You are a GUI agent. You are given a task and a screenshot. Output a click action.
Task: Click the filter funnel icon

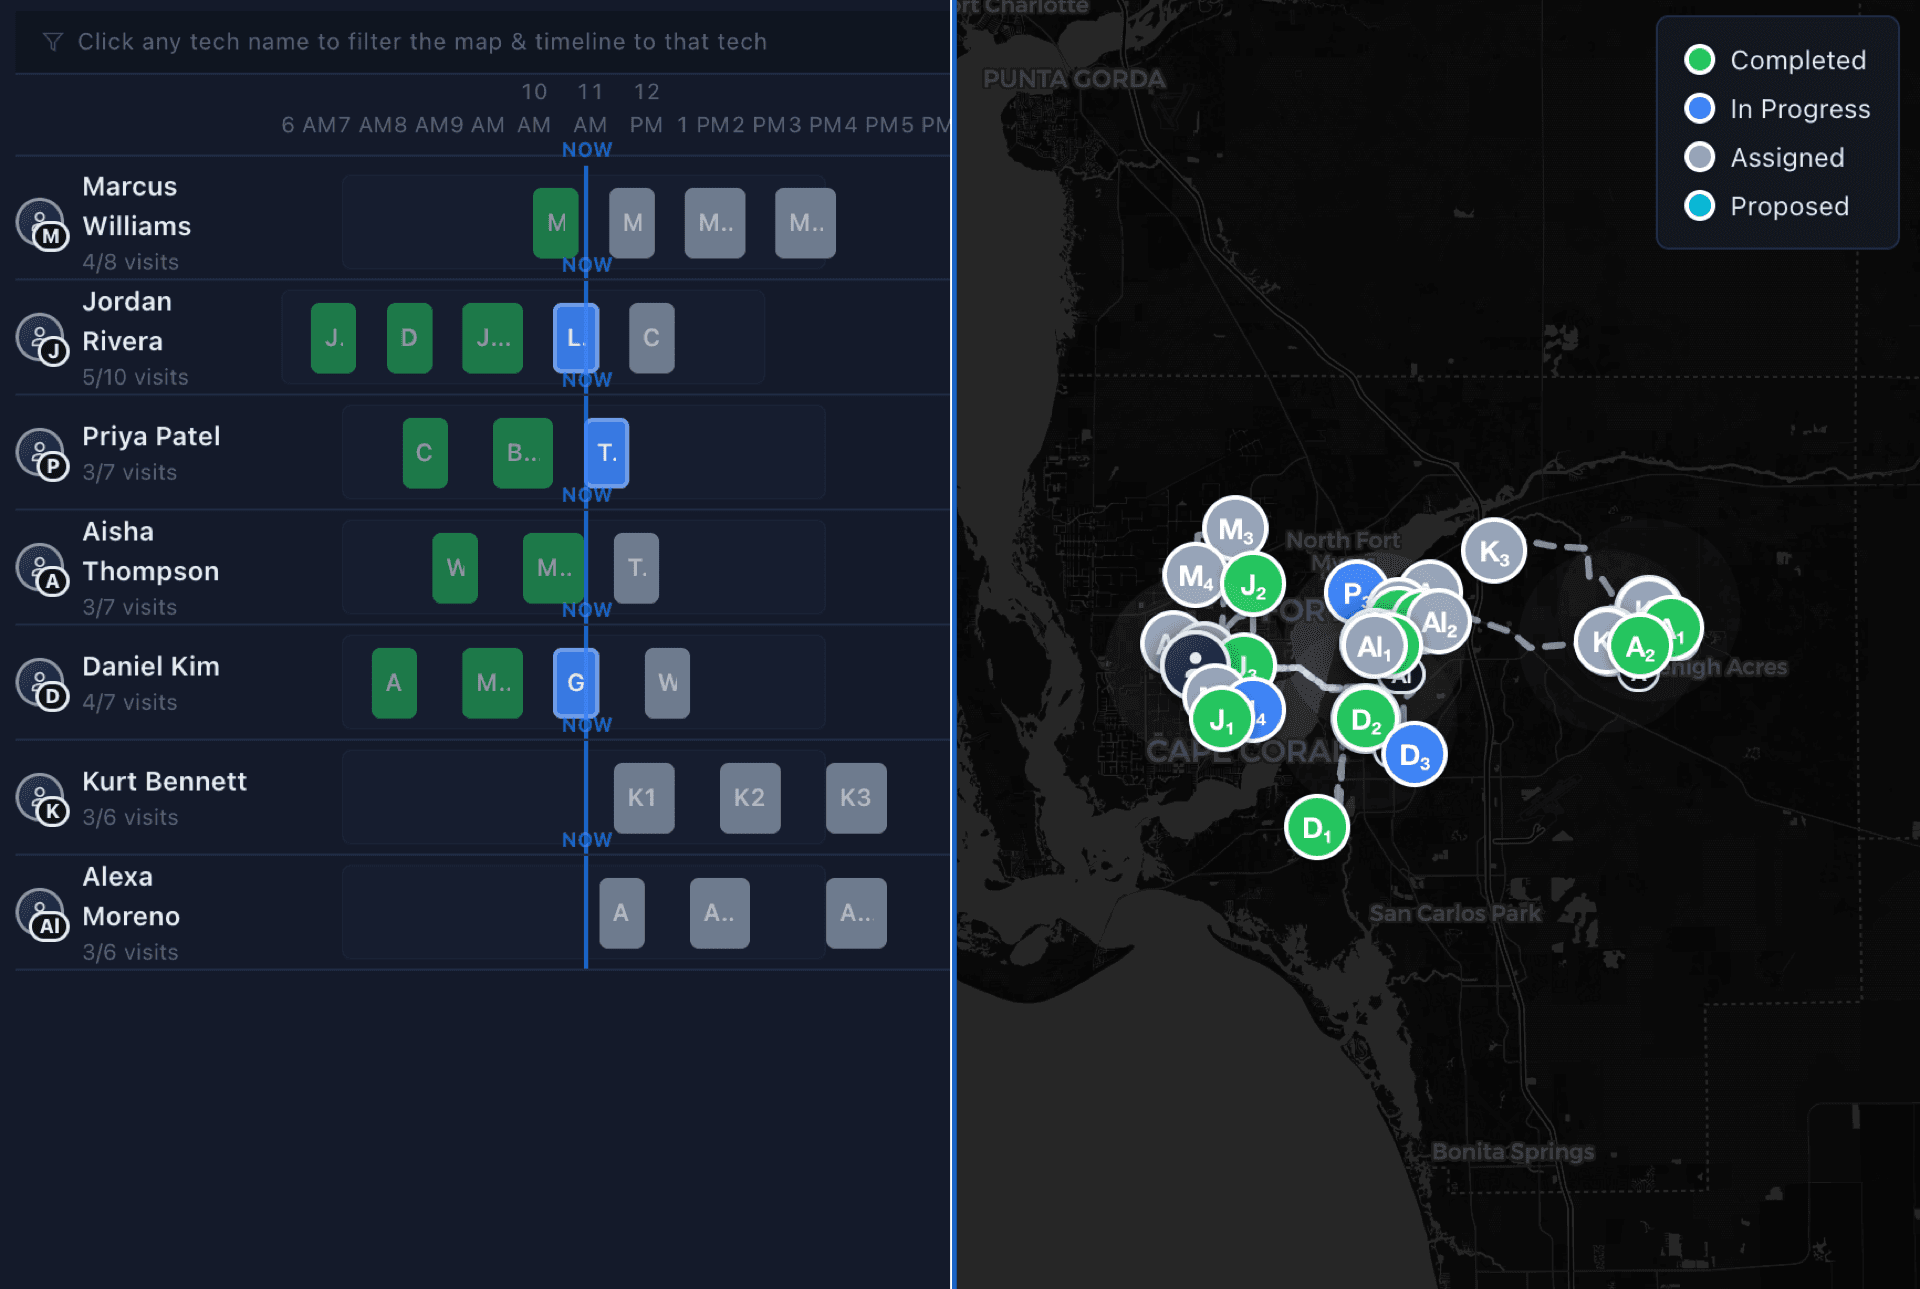click(51, 42)
